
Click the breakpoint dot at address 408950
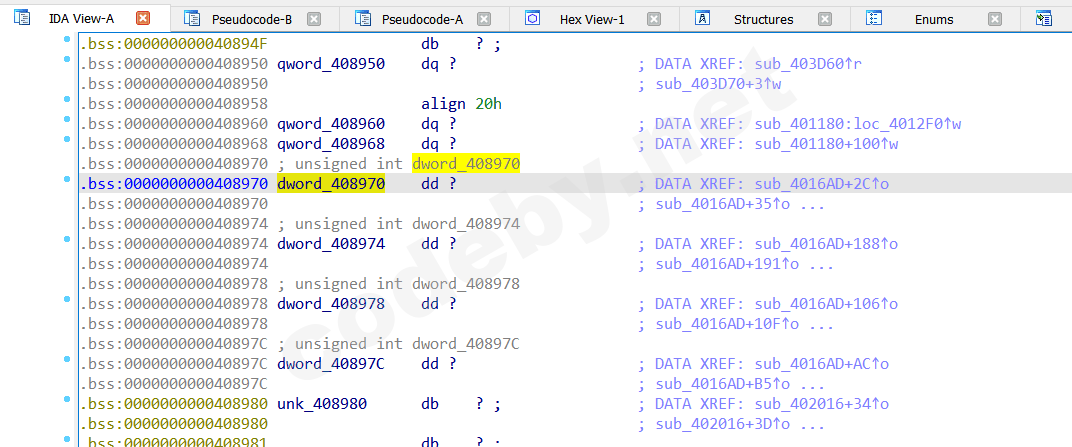[67, 59]
